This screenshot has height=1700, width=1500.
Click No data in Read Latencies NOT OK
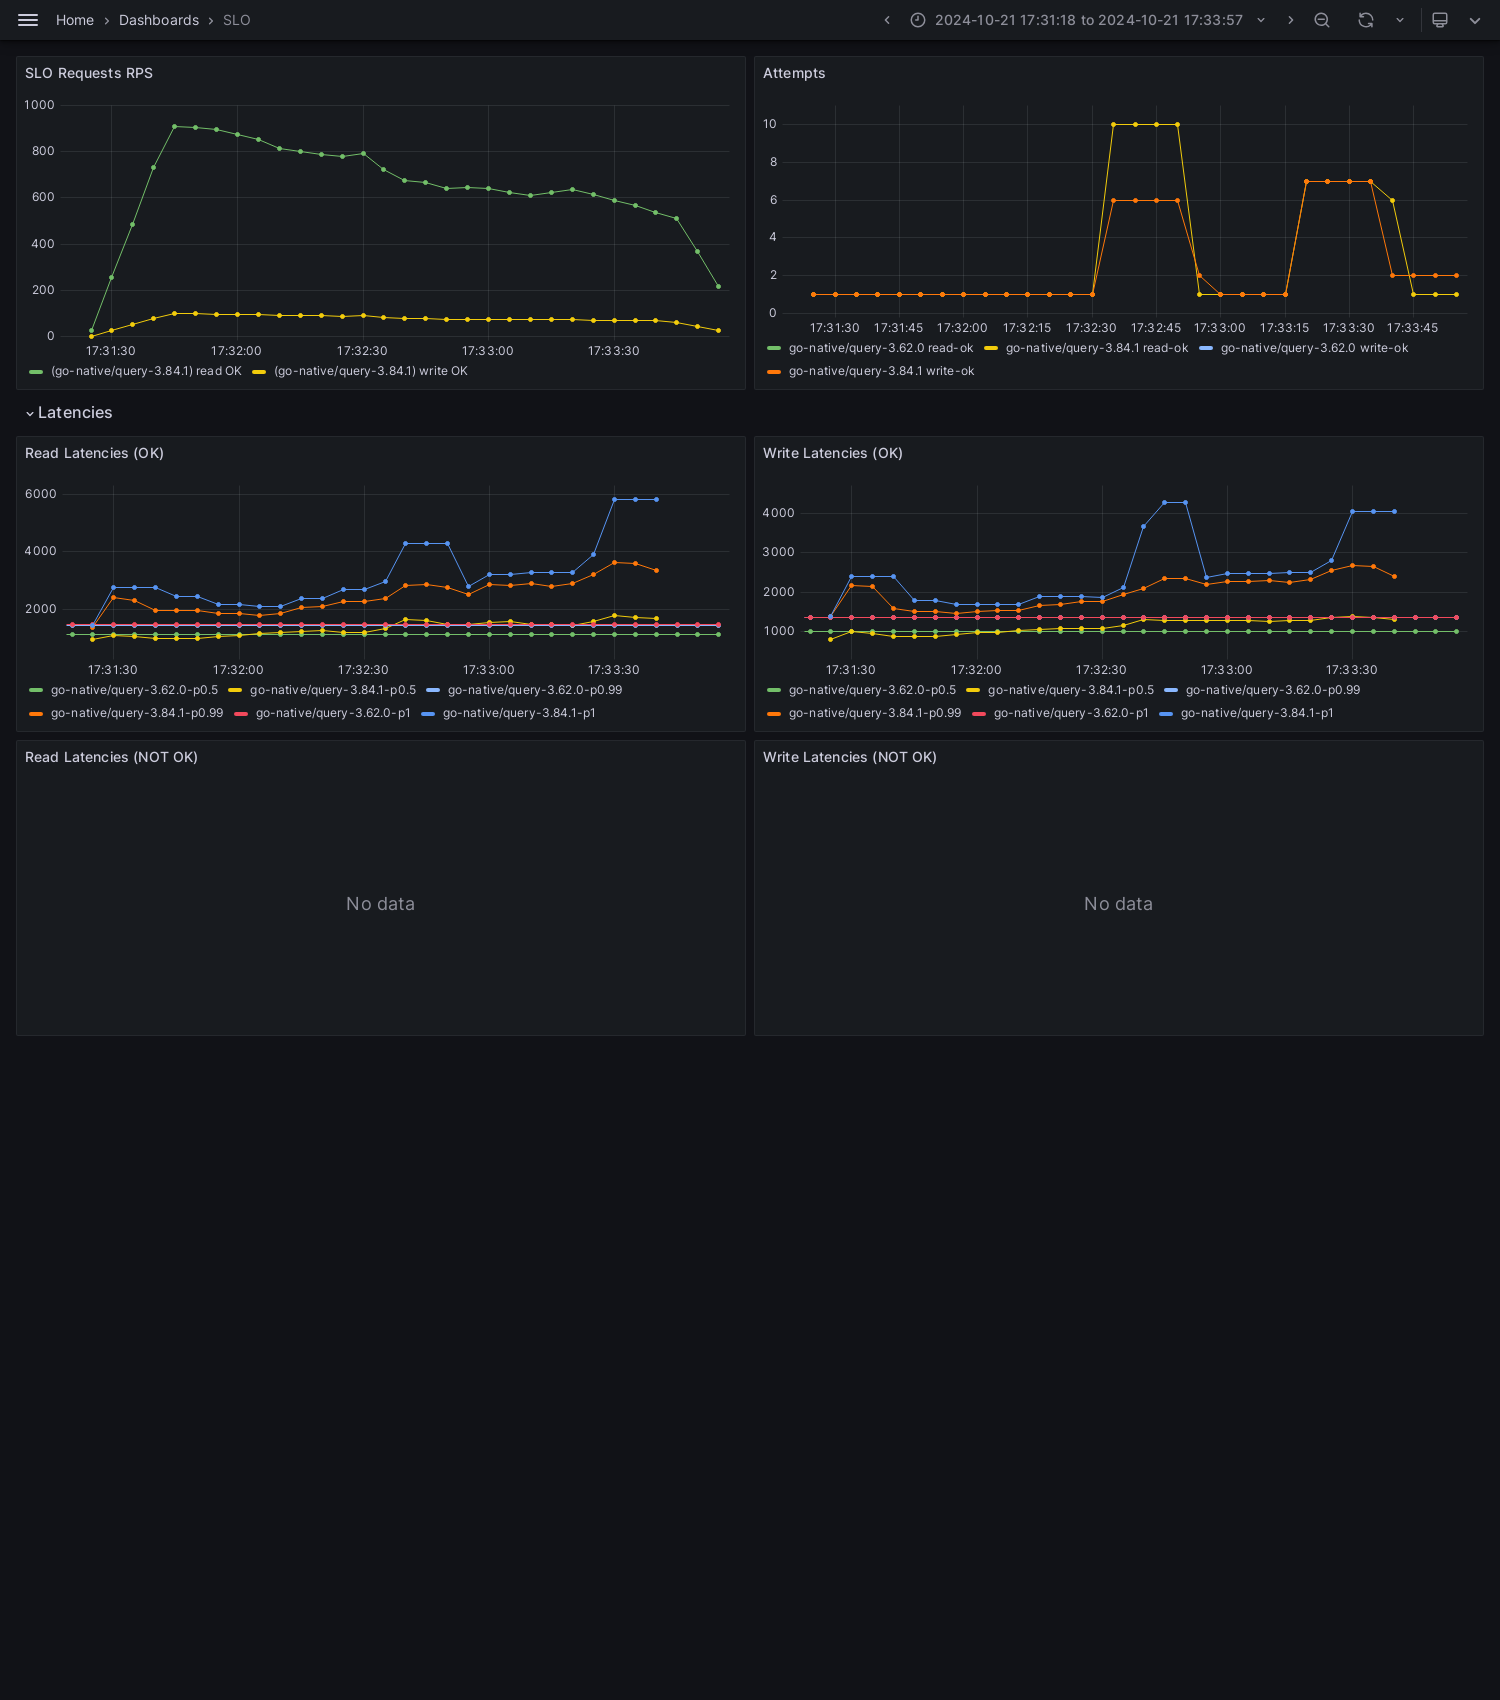[x=380, y=904]
